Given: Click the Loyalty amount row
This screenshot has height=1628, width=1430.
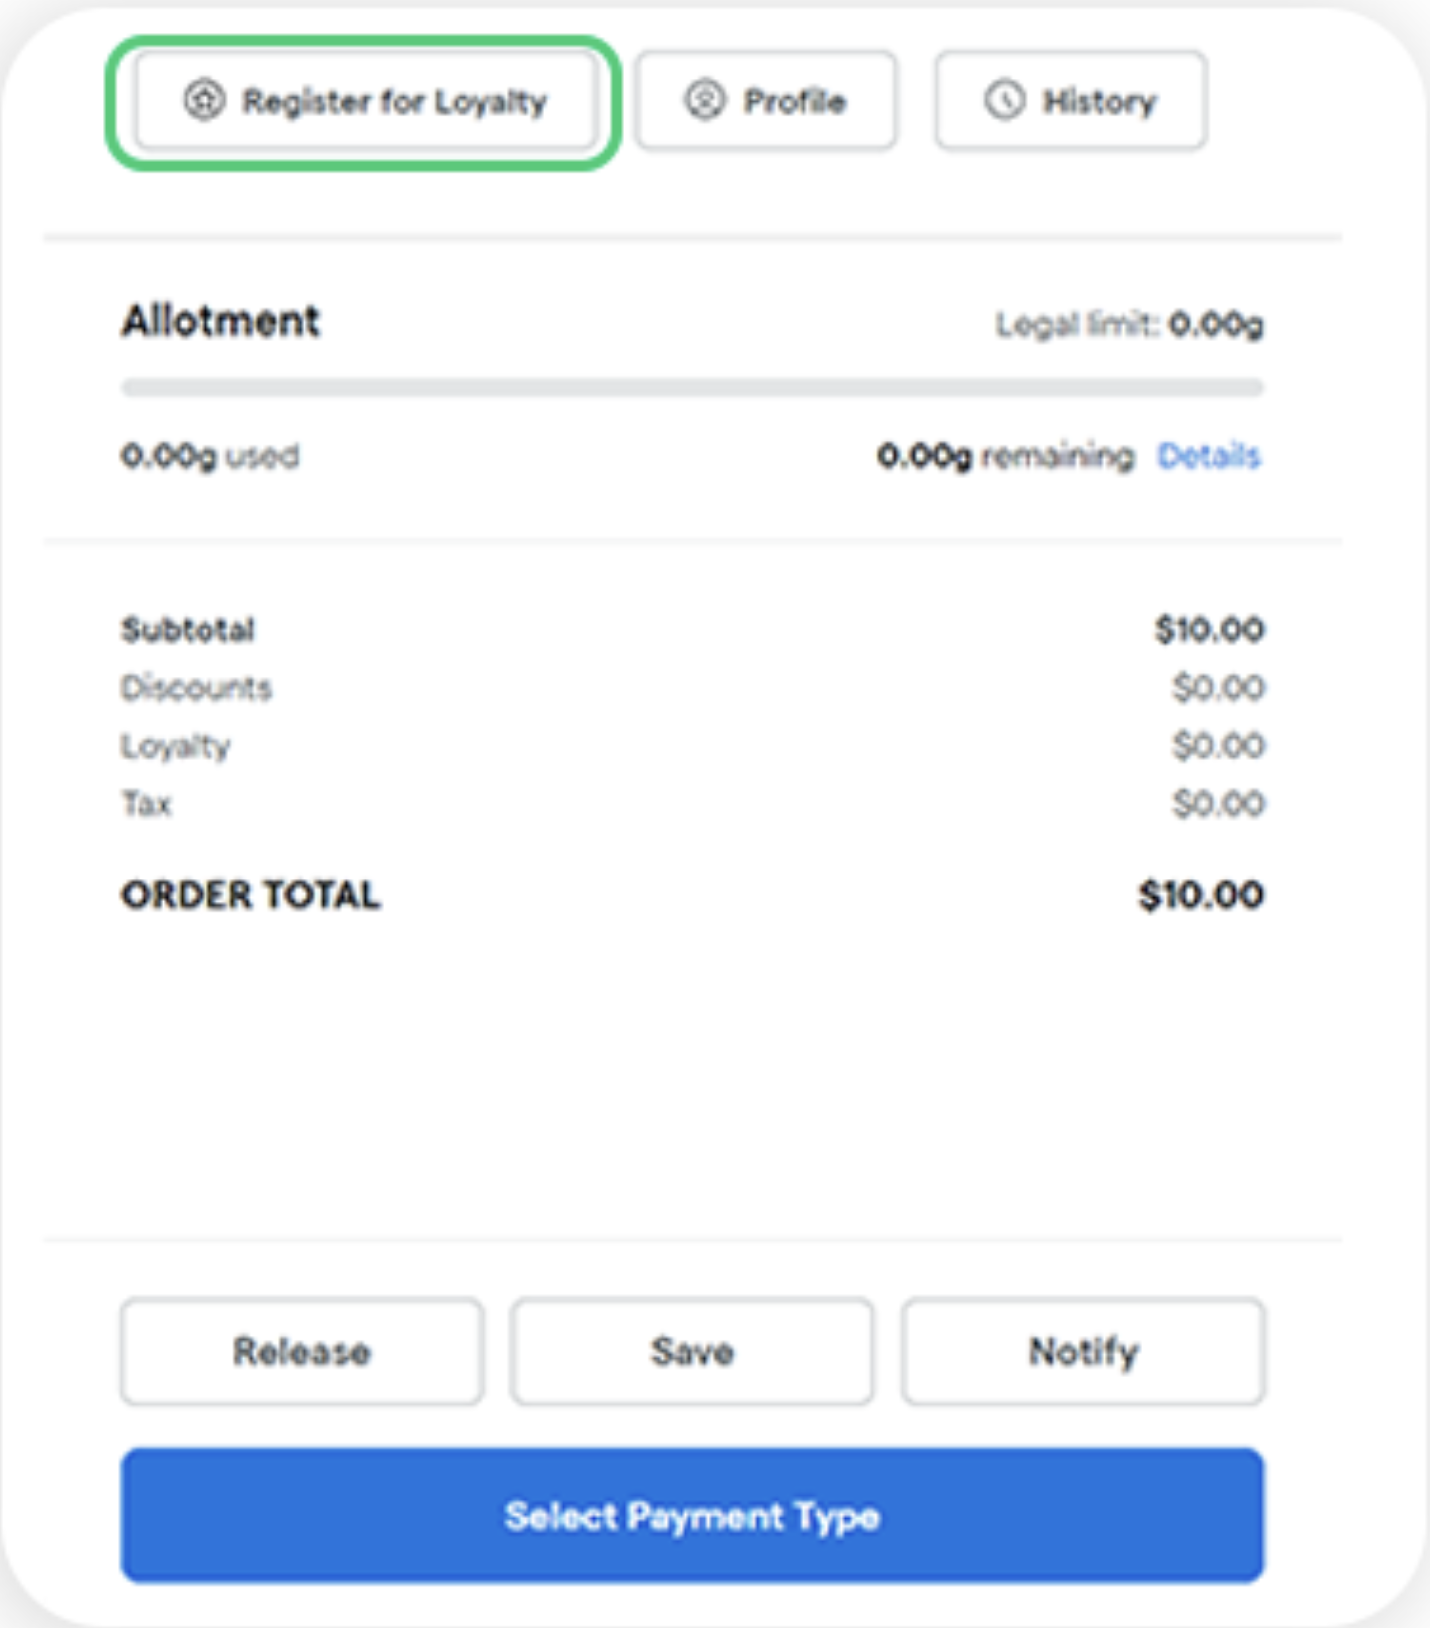Looking at the screenshot, I should [x=692, y=746].
